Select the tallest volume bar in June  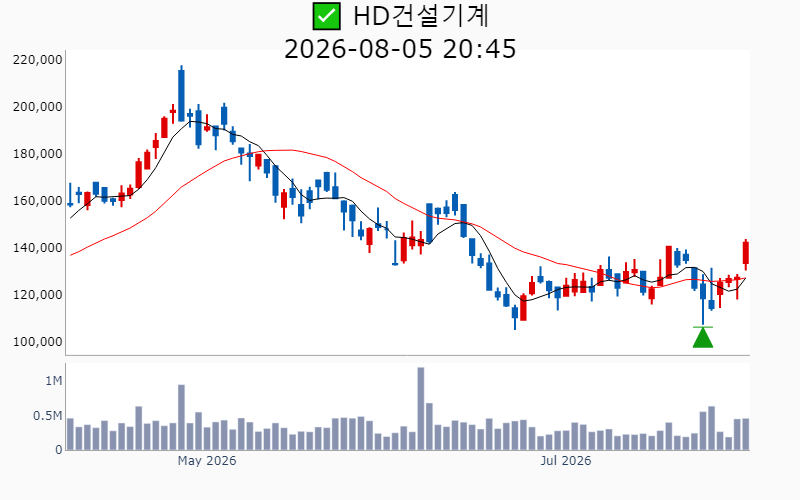point(421,408)
